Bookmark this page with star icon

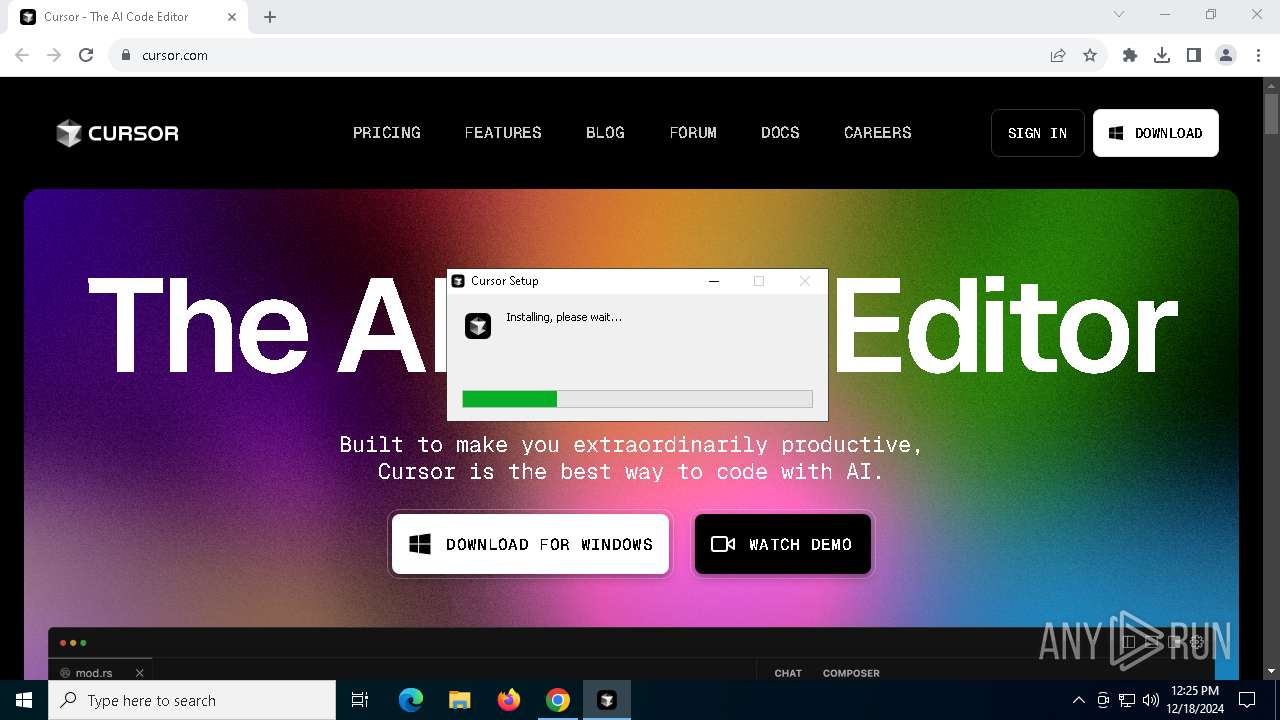[x=1090, y=55]
